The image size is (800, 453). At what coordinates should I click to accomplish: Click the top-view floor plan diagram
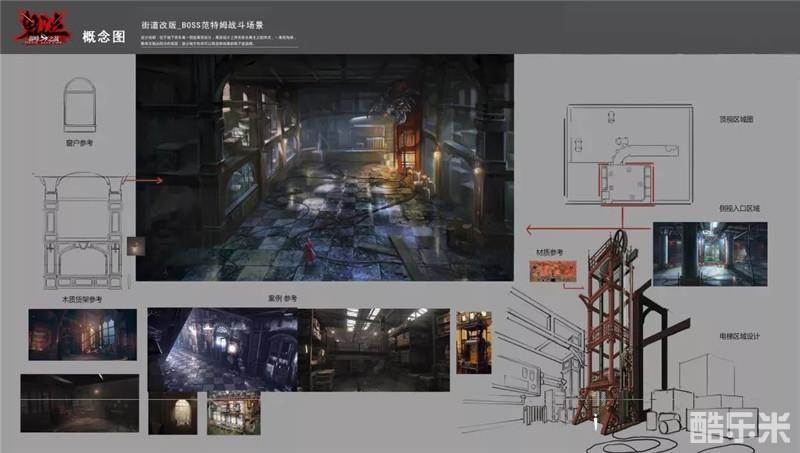(x=627, y=157)
